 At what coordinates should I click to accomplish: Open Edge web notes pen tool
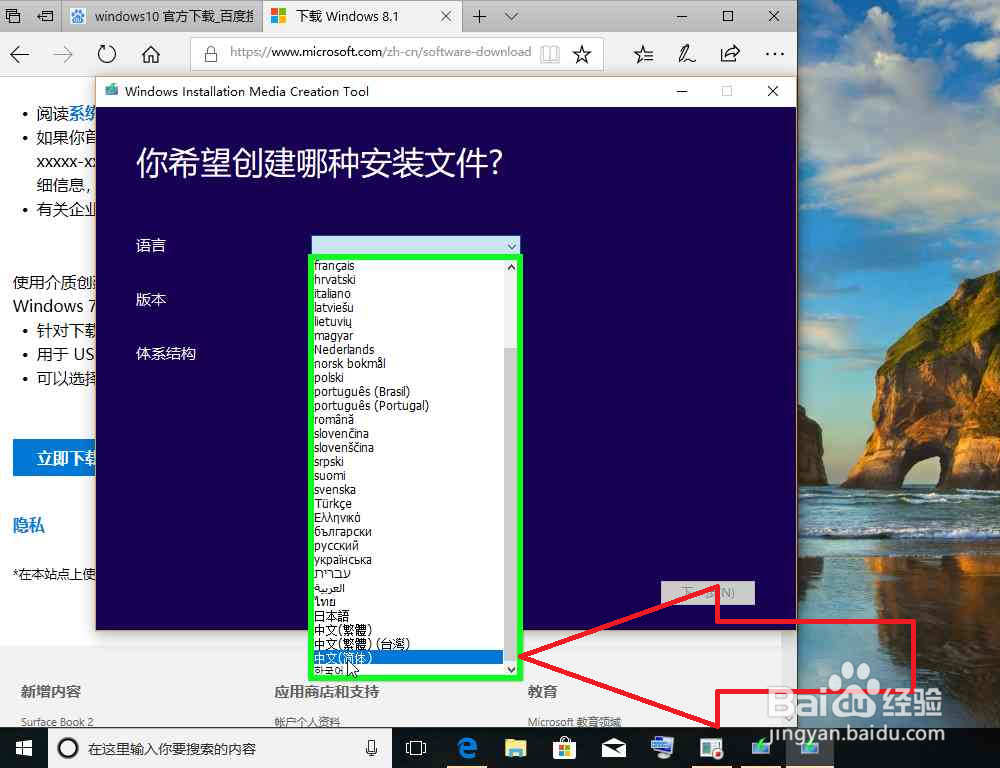(x=686, y=54)
